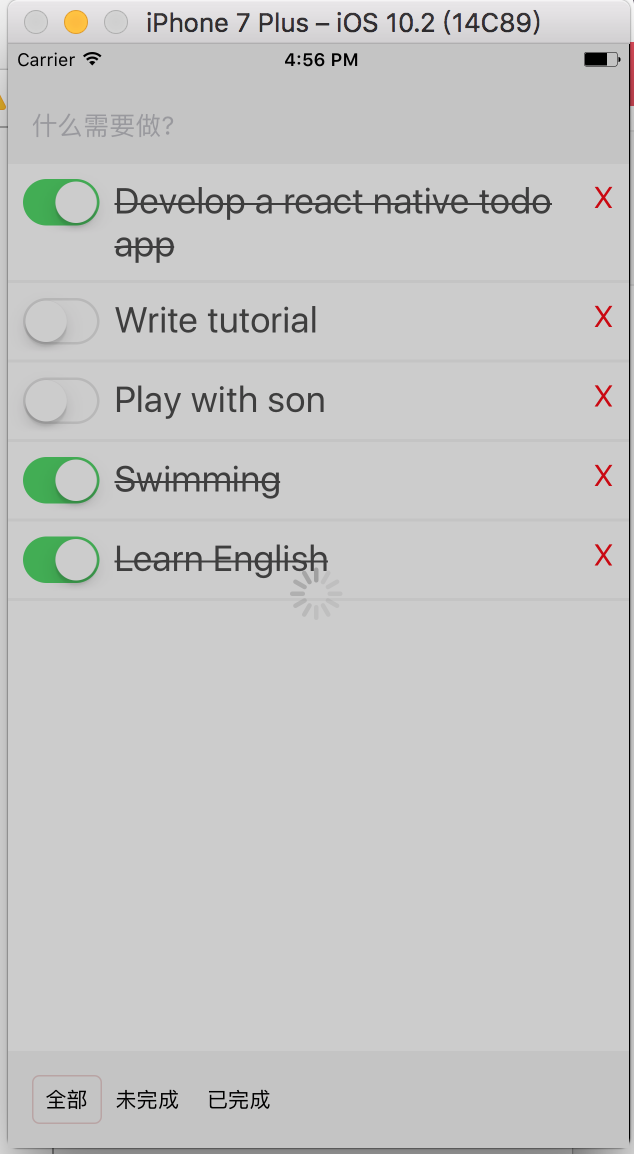Mark Write tutorial as completed
The image size is (634, 1154).
click(x=60, y=320)
